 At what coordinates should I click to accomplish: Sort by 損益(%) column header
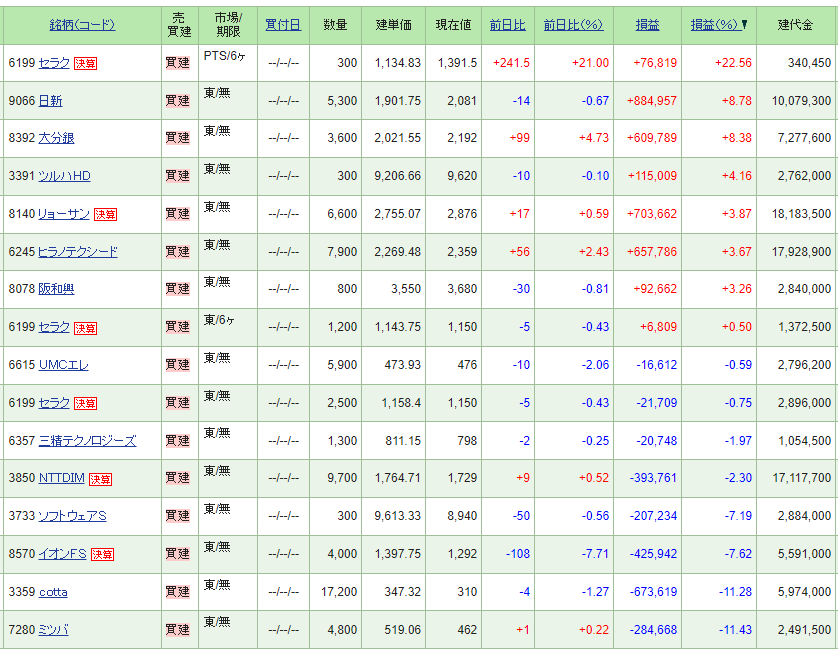716,25
